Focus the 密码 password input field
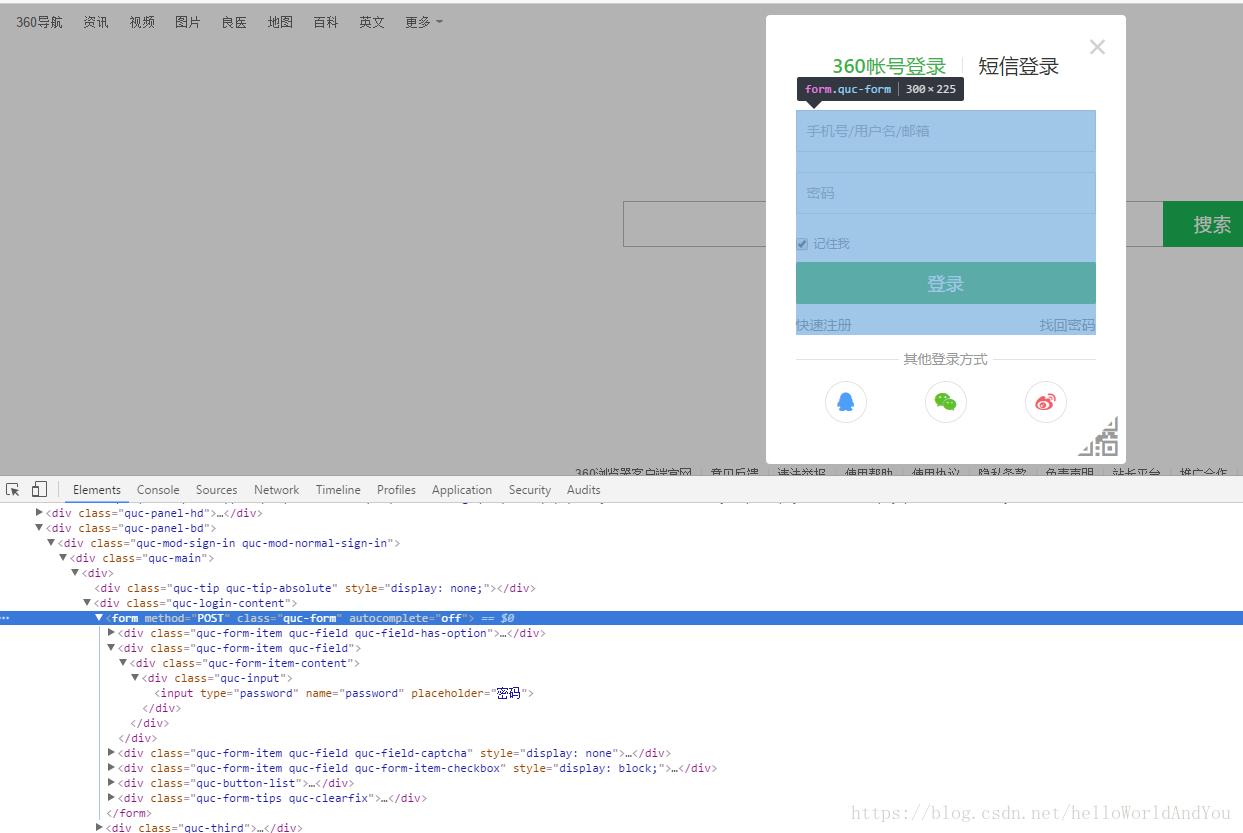Screen dimensions: 1243x833 (946, 193)
